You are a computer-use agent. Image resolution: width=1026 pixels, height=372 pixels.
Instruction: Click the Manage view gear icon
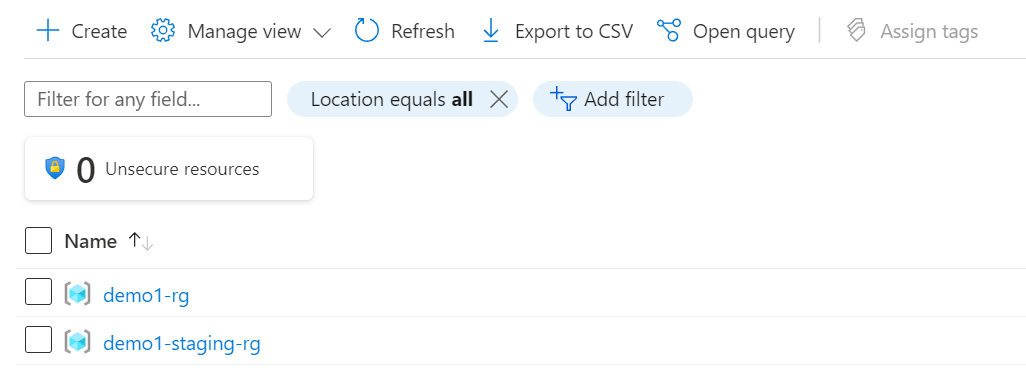point(163,31)
